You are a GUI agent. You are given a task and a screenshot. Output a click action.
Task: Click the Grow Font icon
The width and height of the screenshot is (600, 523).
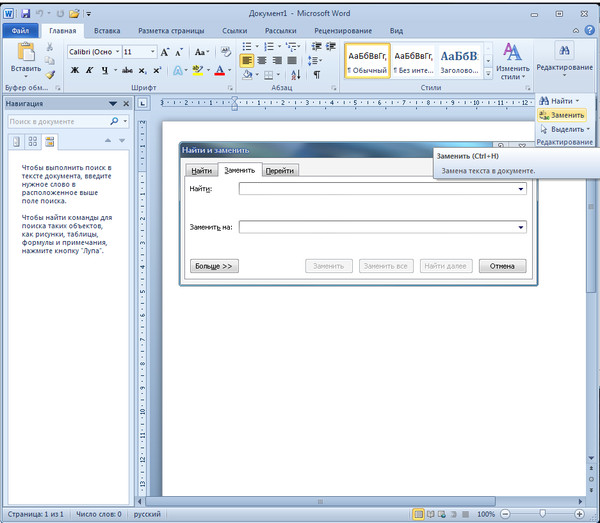(x=165, y=52)
